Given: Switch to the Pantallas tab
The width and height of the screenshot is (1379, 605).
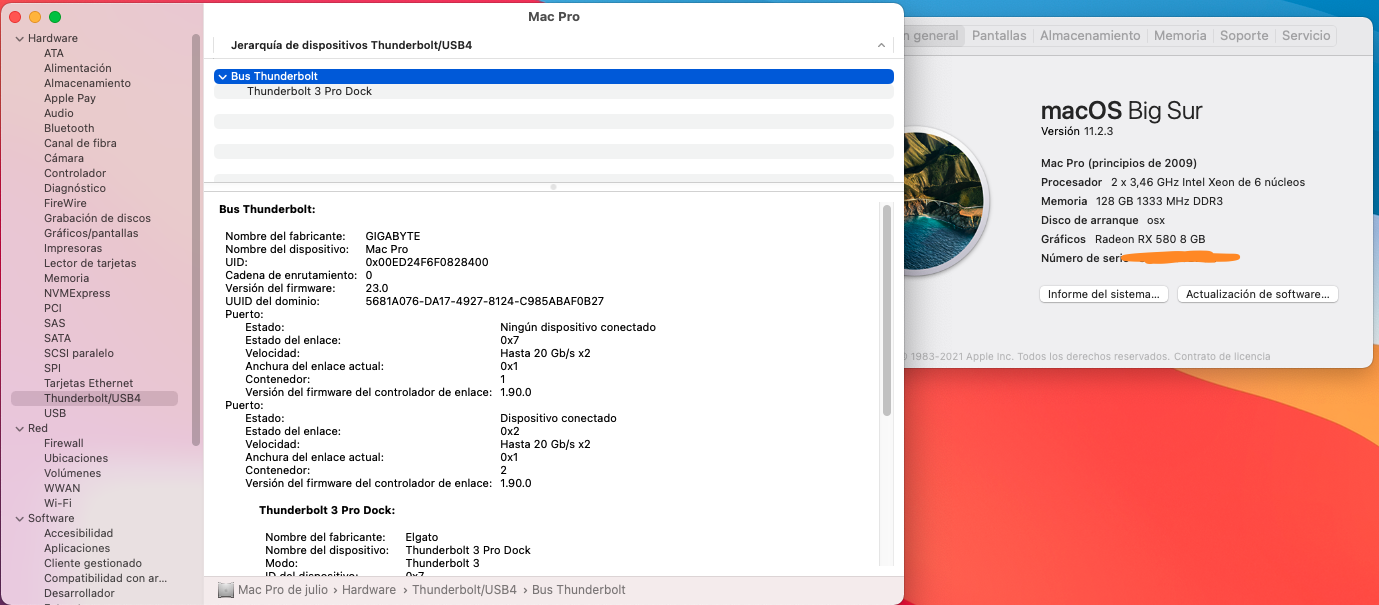Looking at the screenshot, I should tap(999, 35).
